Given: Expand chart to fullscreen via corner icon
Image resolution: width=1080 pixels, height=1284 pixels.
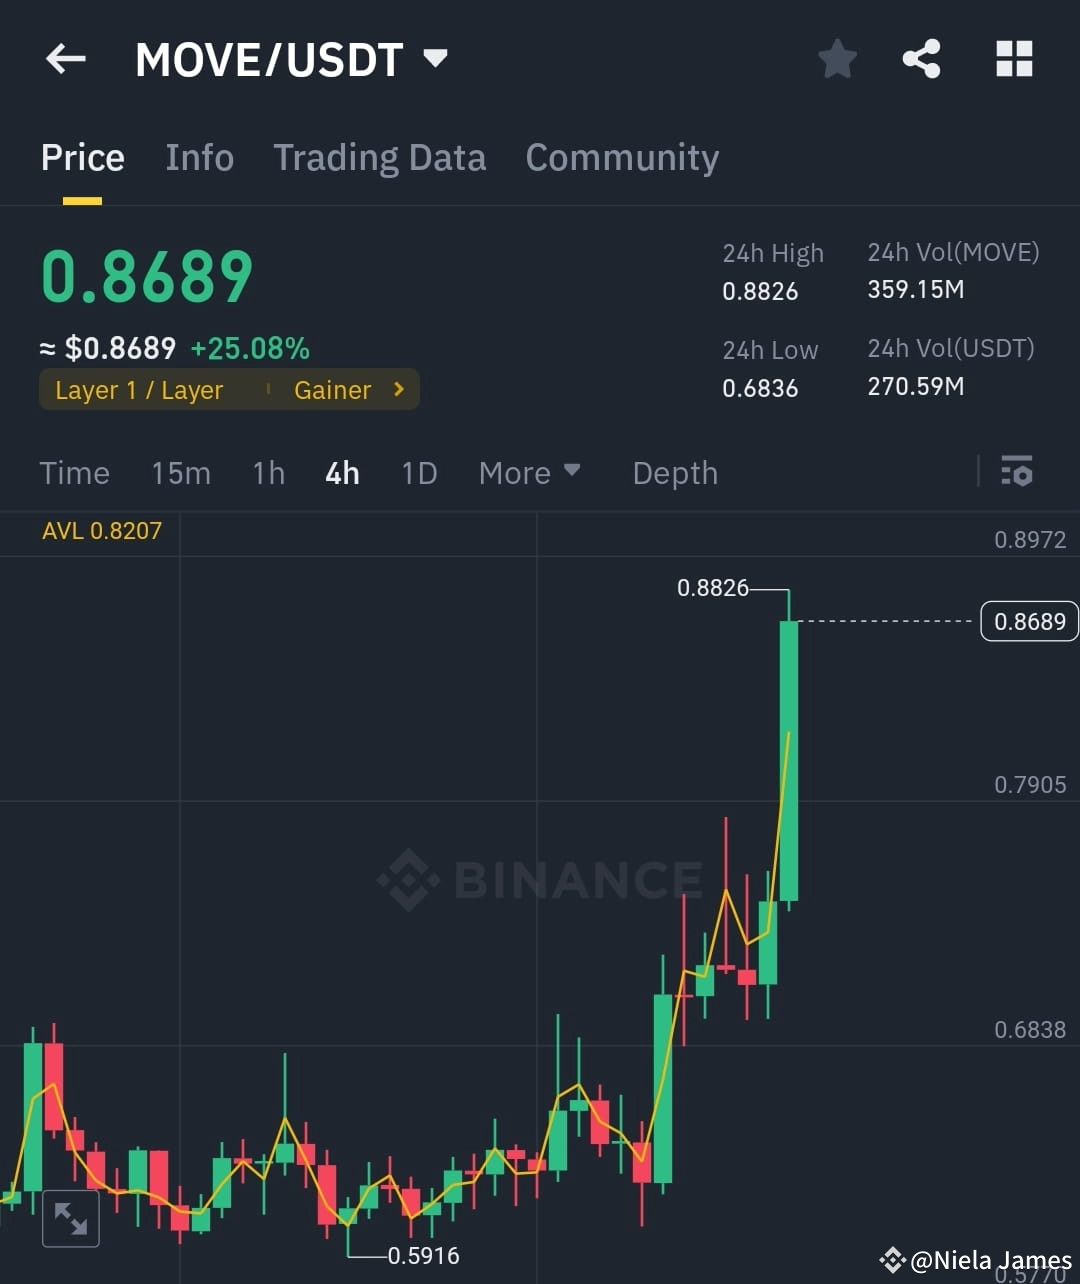Looking at the screenshot, I should point(71,1219).
